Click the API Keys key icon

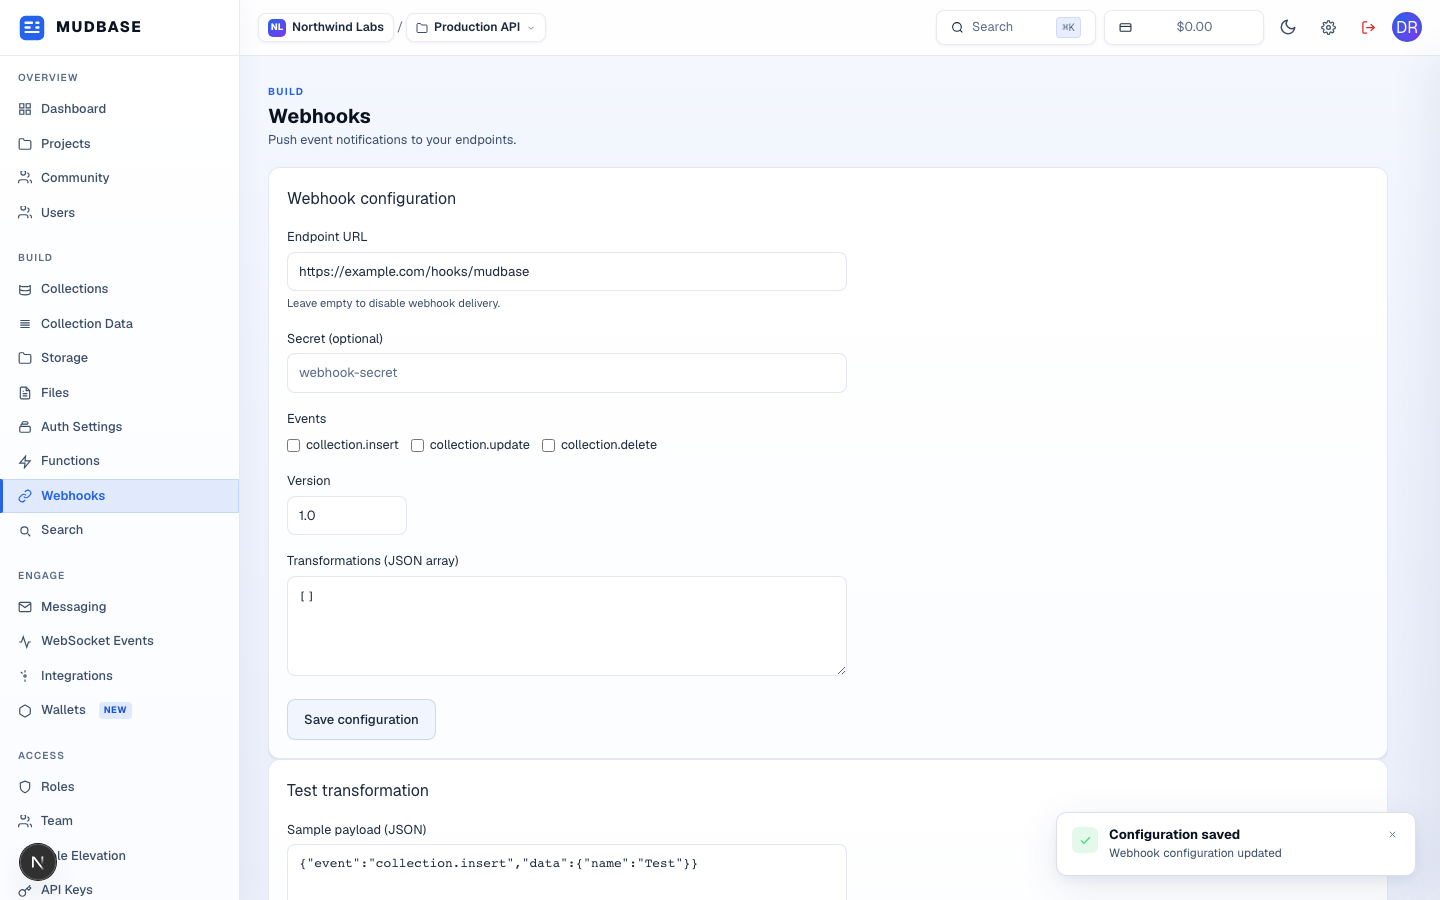click(x=25, y=890)
